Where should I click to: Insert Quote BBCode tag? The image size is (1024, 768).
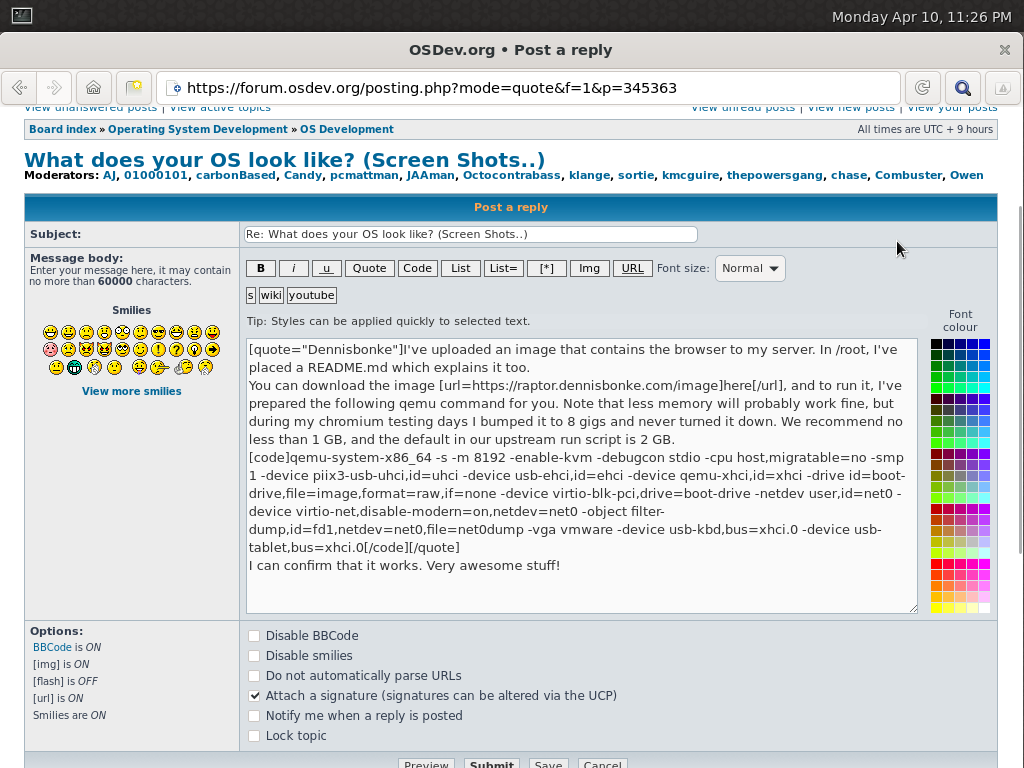[x=370, y=268]
